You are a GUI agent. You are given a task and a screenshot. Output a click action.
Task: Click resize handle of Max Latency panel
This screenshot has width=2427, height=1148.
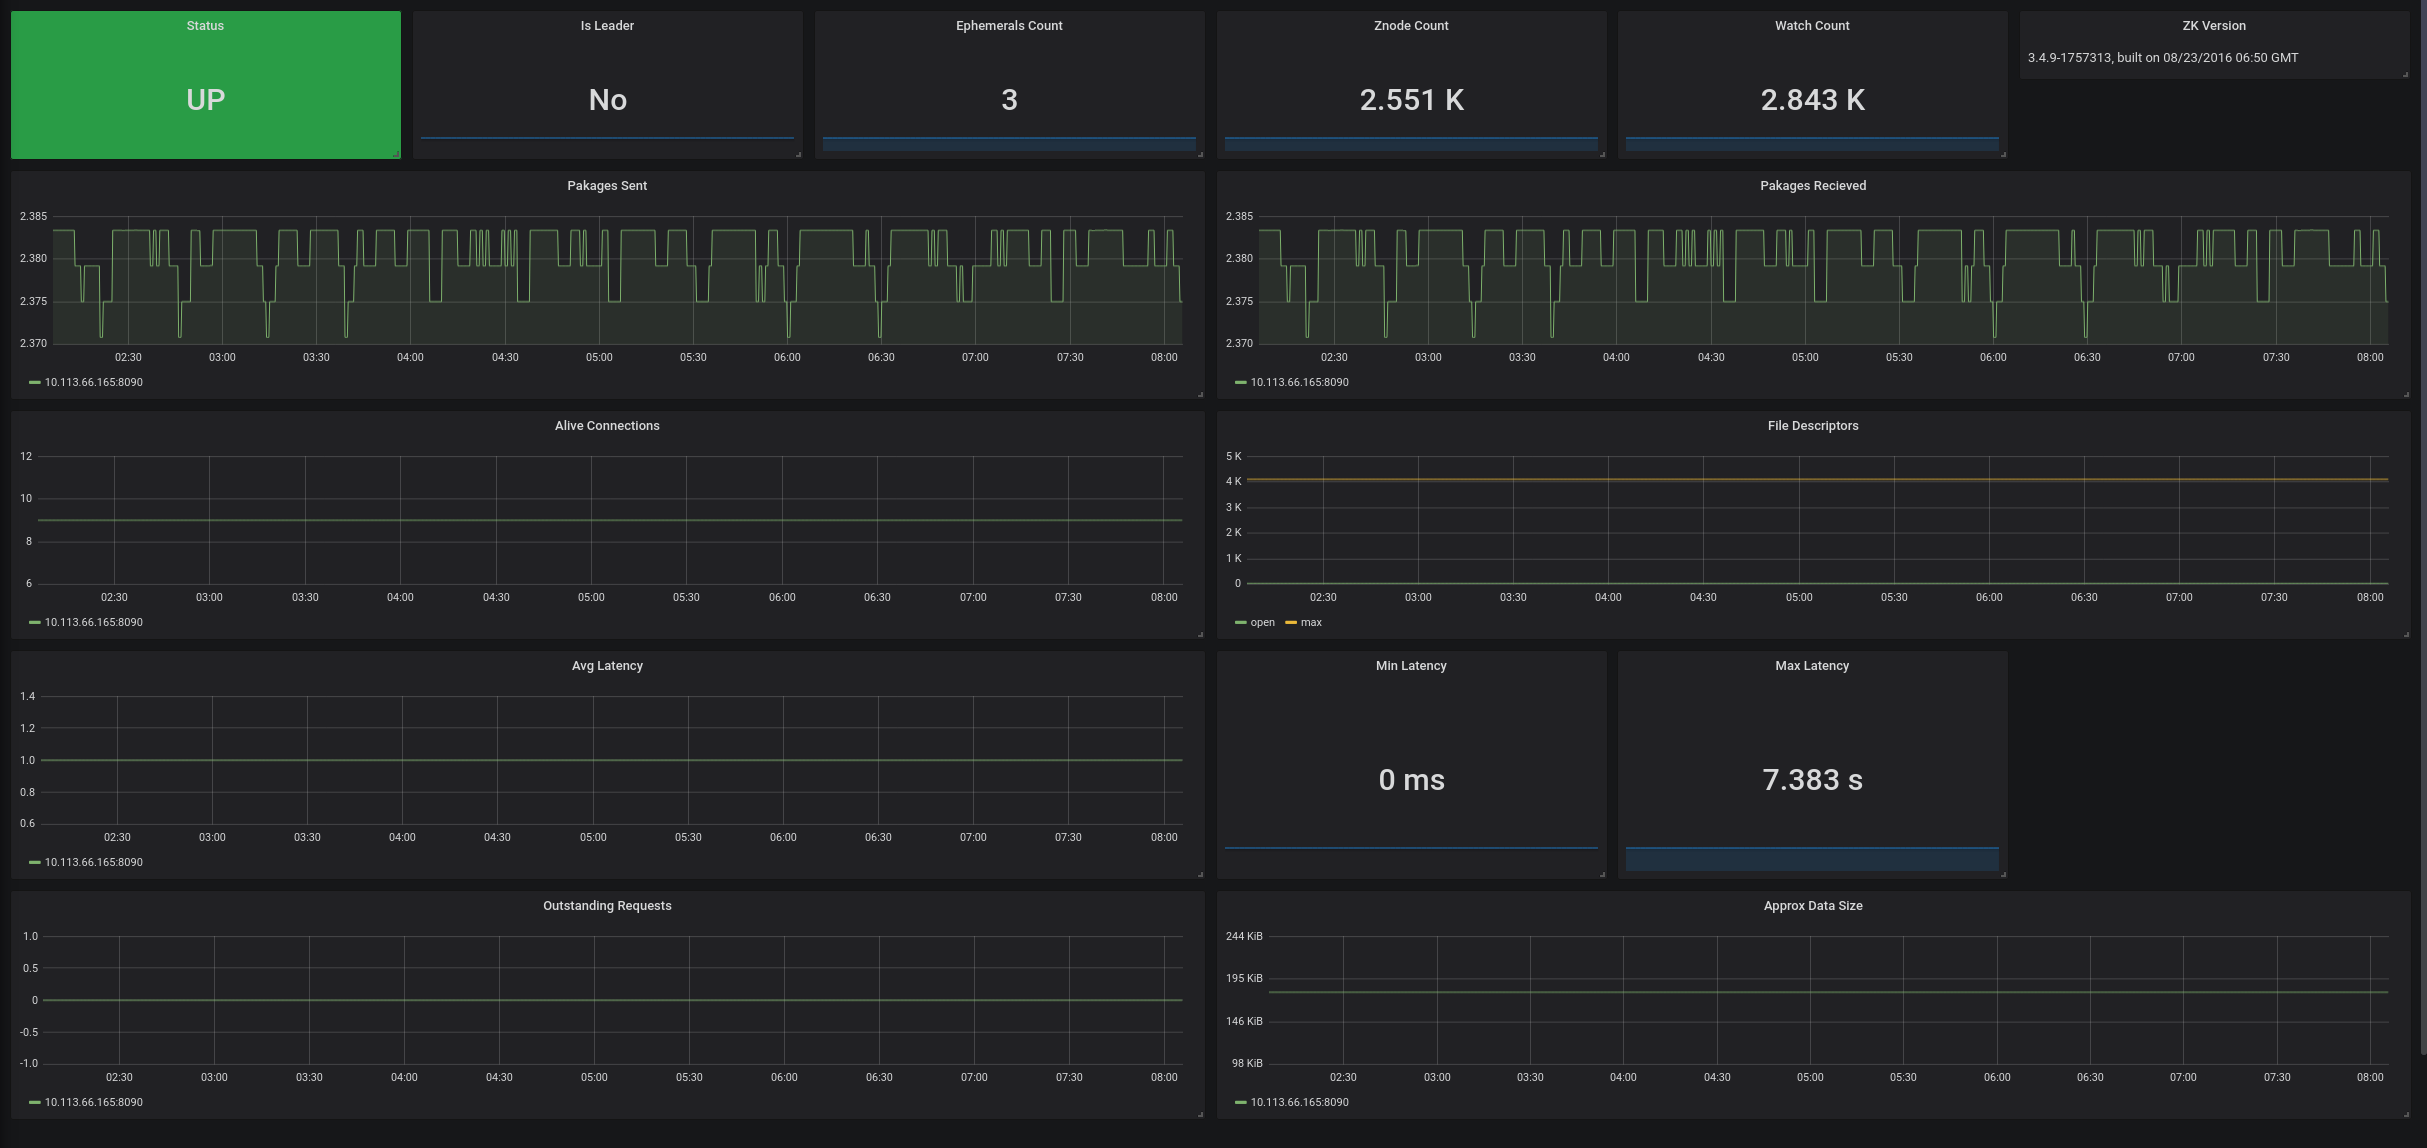(x=2003, y=874)
